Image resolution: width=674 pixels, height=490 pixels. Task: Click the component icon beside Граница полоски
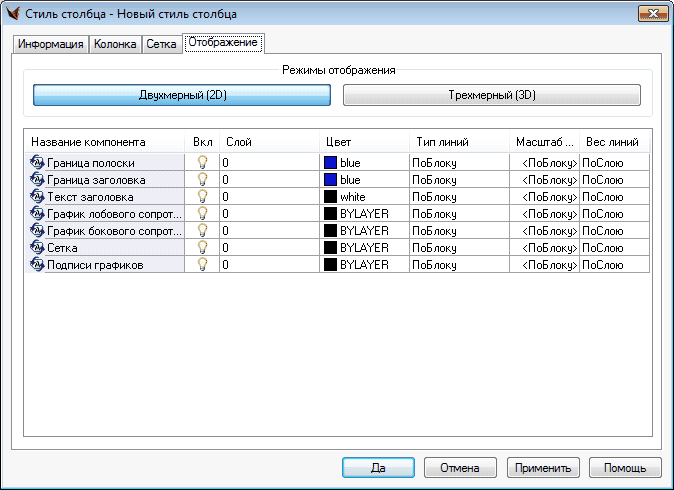(39, 162)
